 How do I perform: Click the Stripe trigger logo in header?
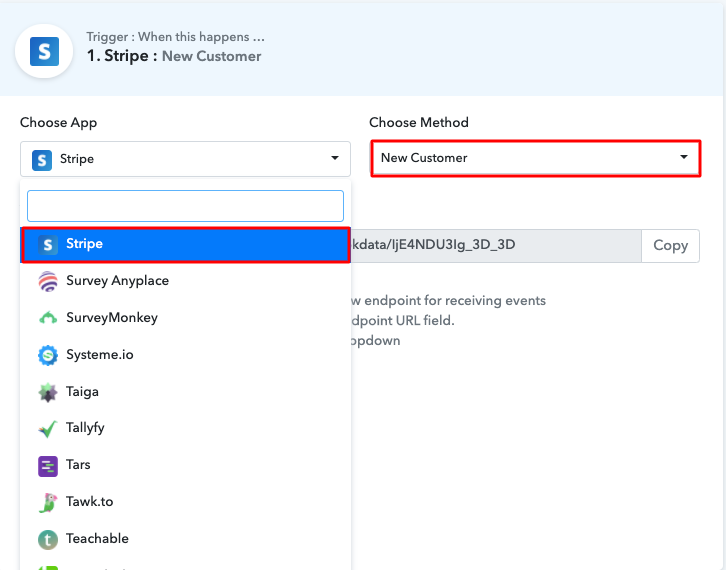(x=44, y=51)
